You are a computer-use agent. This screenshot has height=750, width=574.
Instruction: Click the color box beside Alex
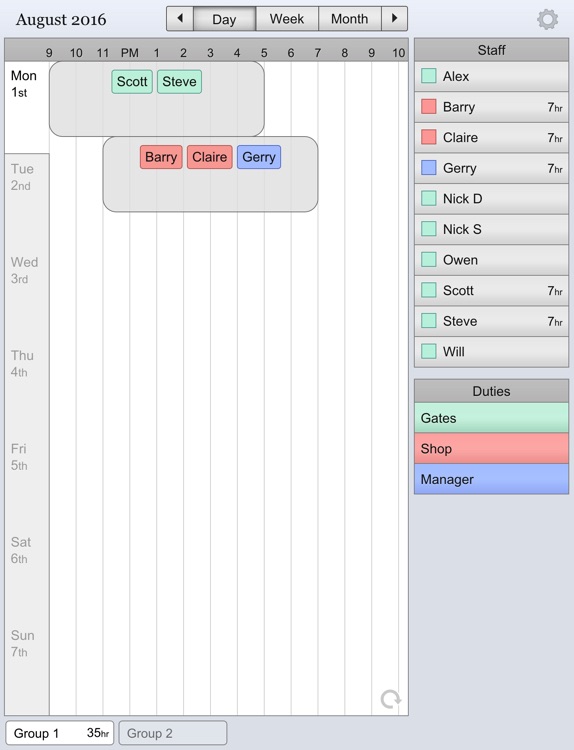pyautogui.click(x=429, y=76)
